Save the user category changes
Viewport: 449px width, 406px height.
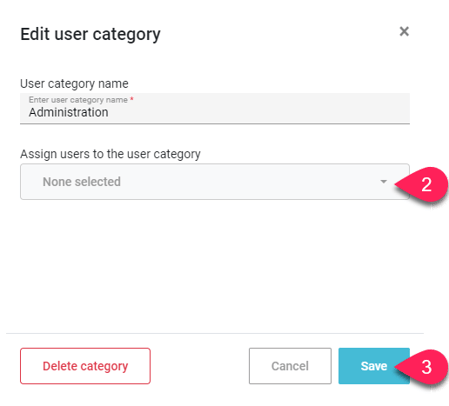tap(374, 366)
